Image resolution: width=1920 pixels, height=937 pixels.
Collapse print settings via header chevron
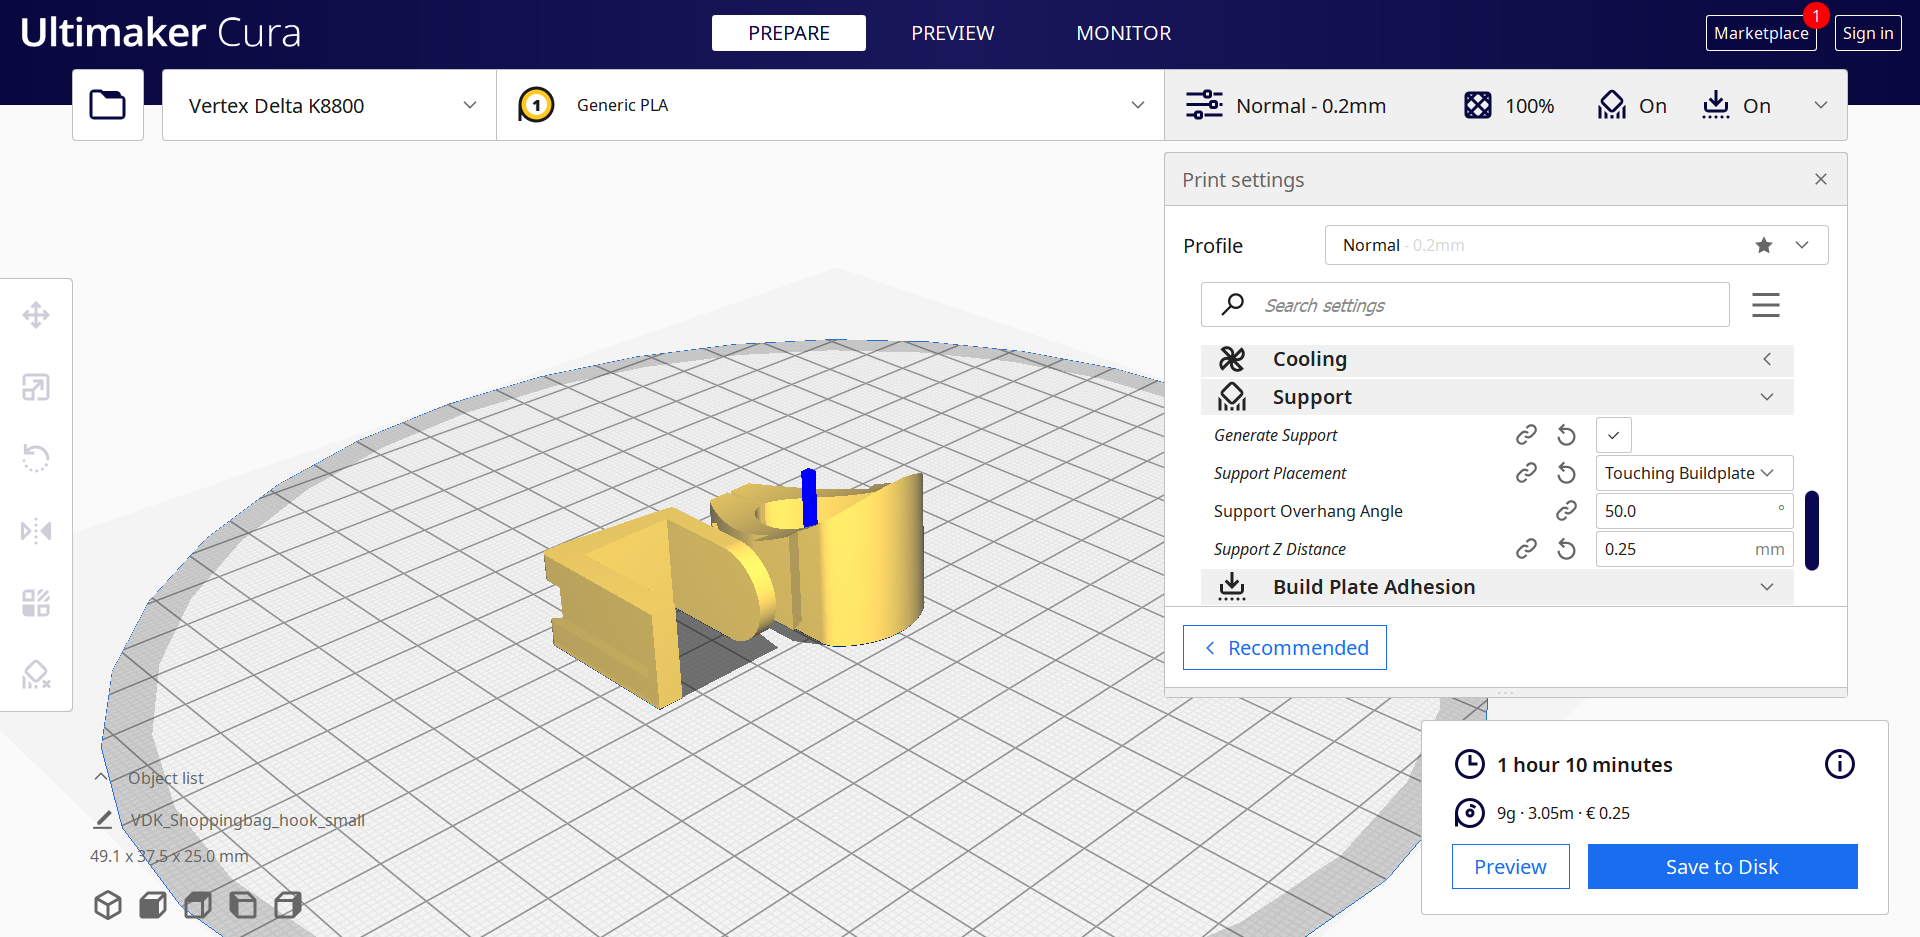tap(1821, 105)
